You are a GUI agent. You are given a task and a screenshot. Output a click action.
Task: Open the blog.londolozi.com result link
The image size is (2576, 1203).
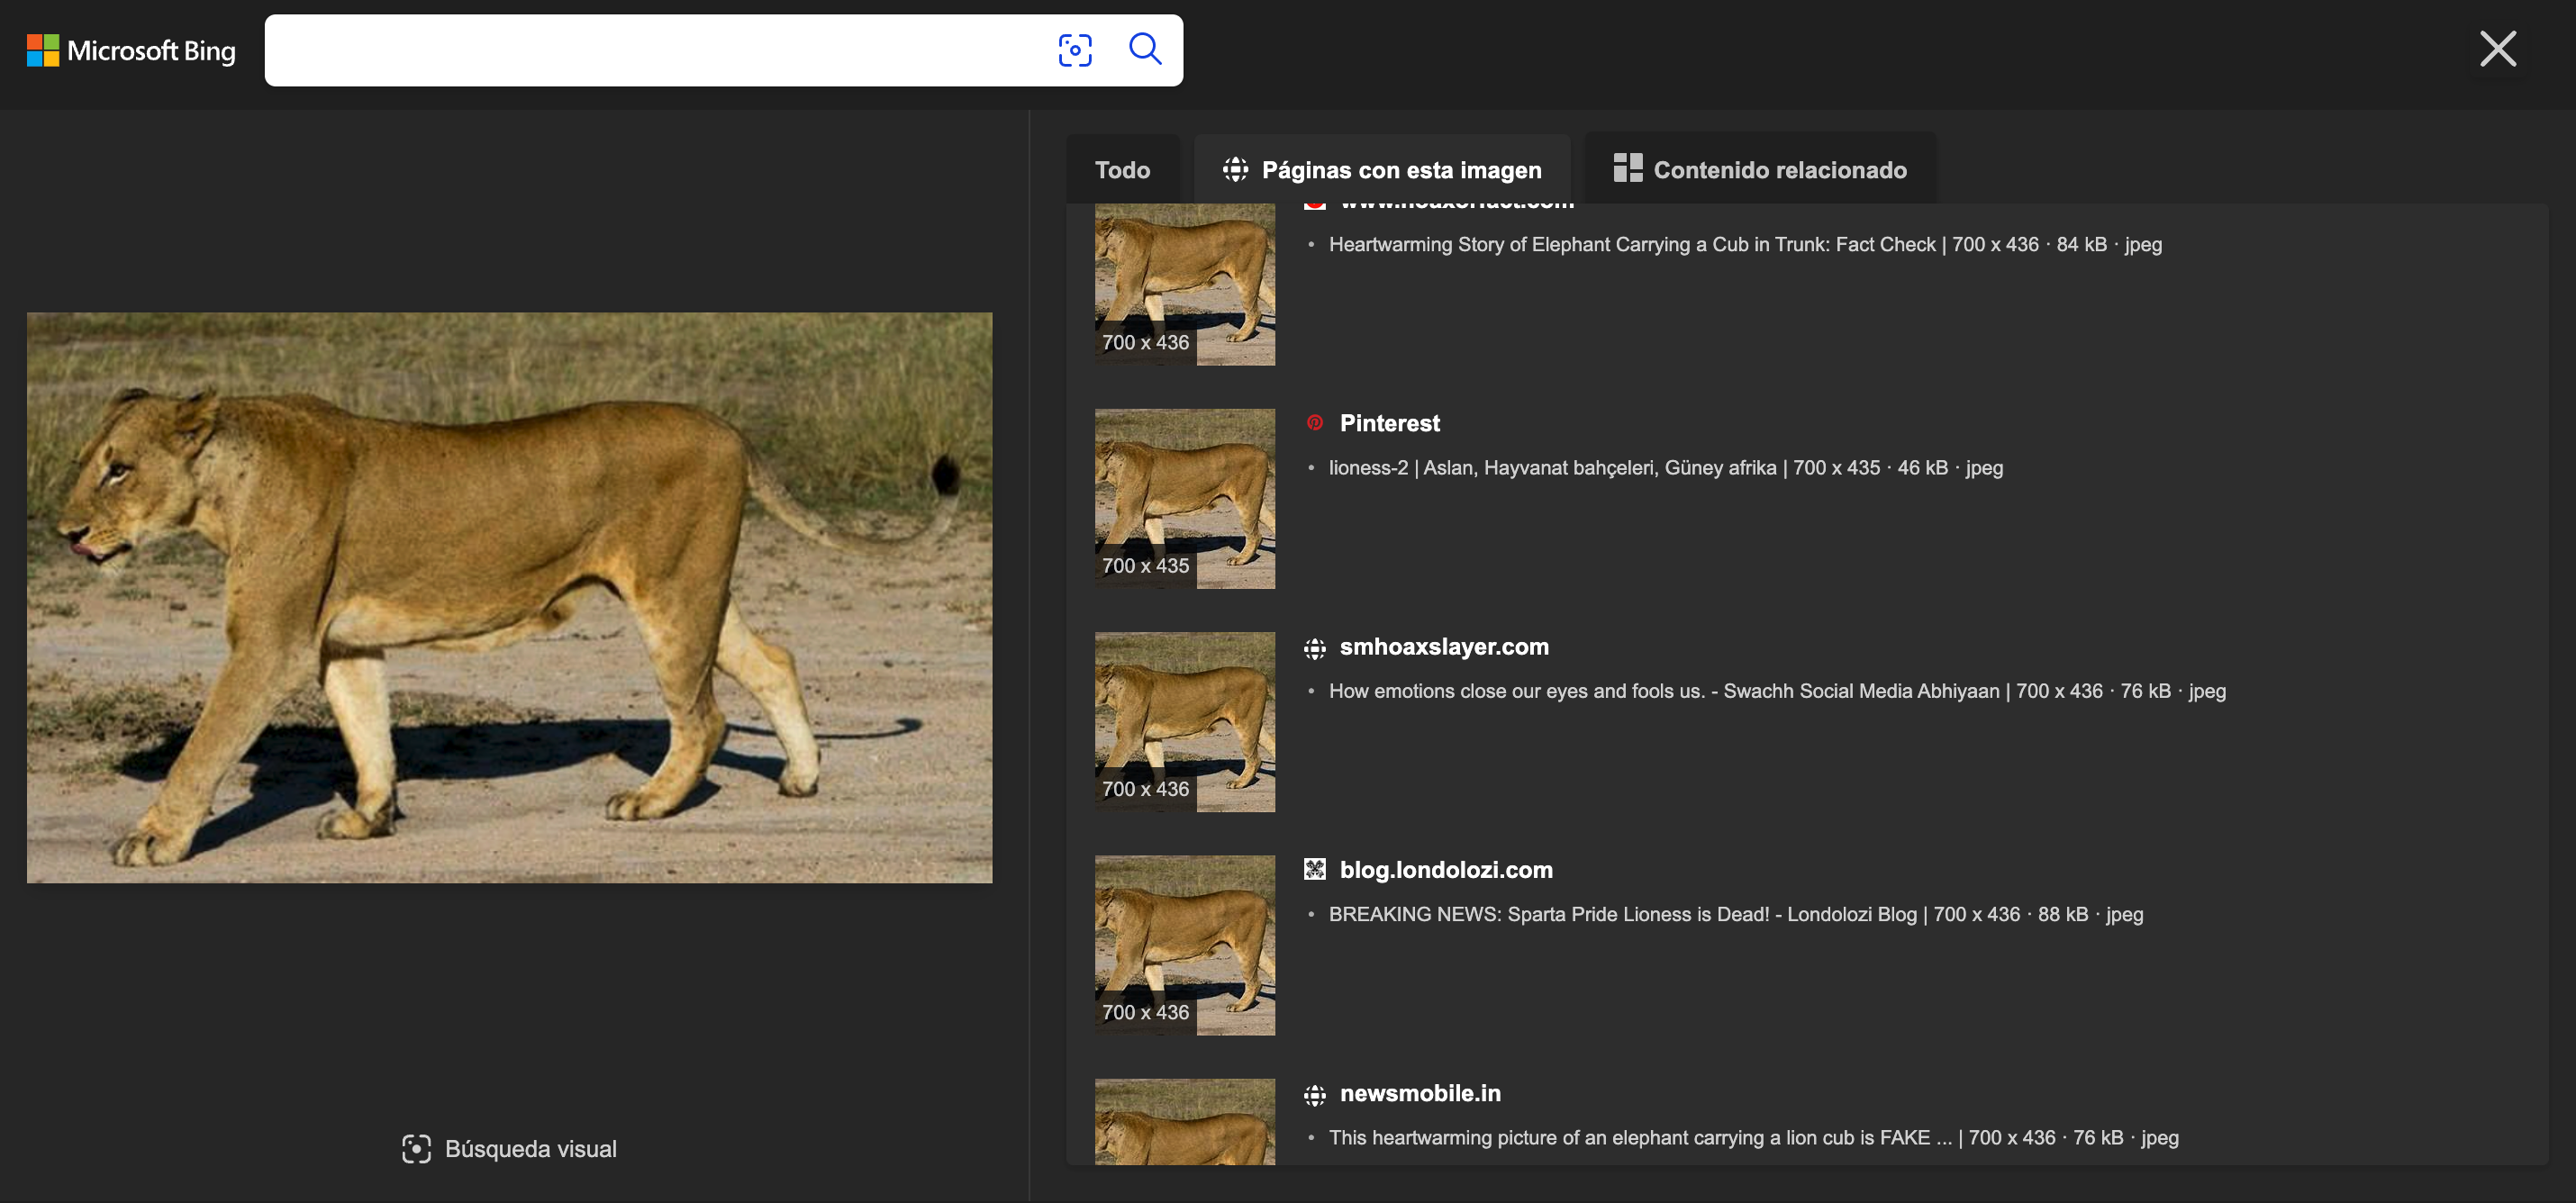coord(1445,870)
